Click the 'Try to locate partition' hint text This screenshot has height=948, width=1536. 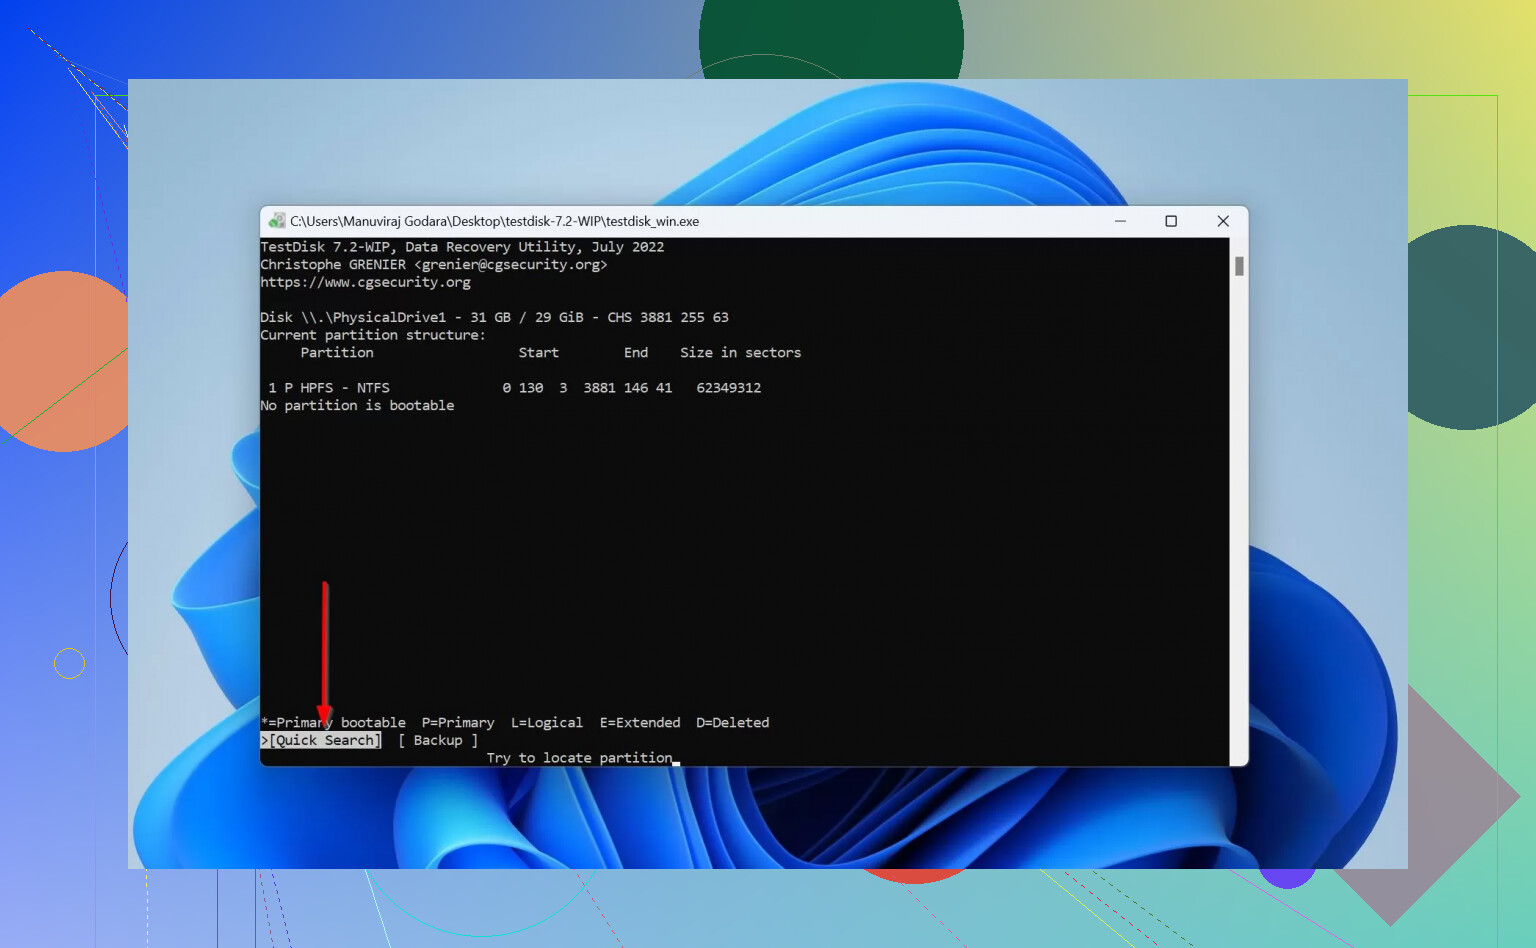(x=579, y=757)
